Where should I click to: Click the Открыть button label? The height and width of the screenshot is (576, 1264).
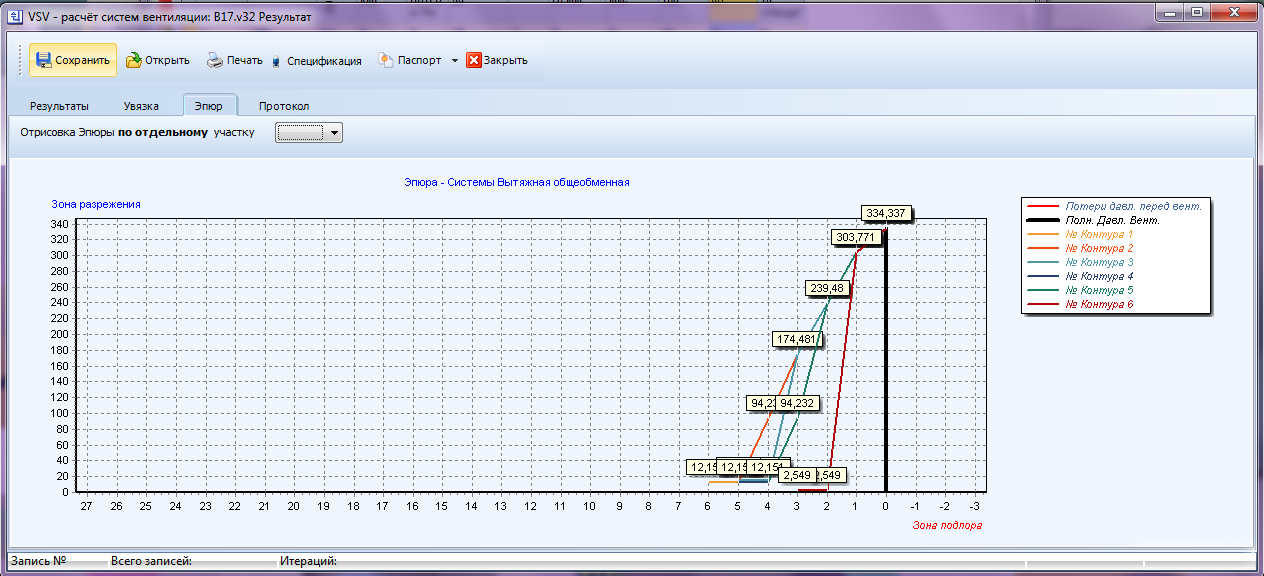(167, 60)
